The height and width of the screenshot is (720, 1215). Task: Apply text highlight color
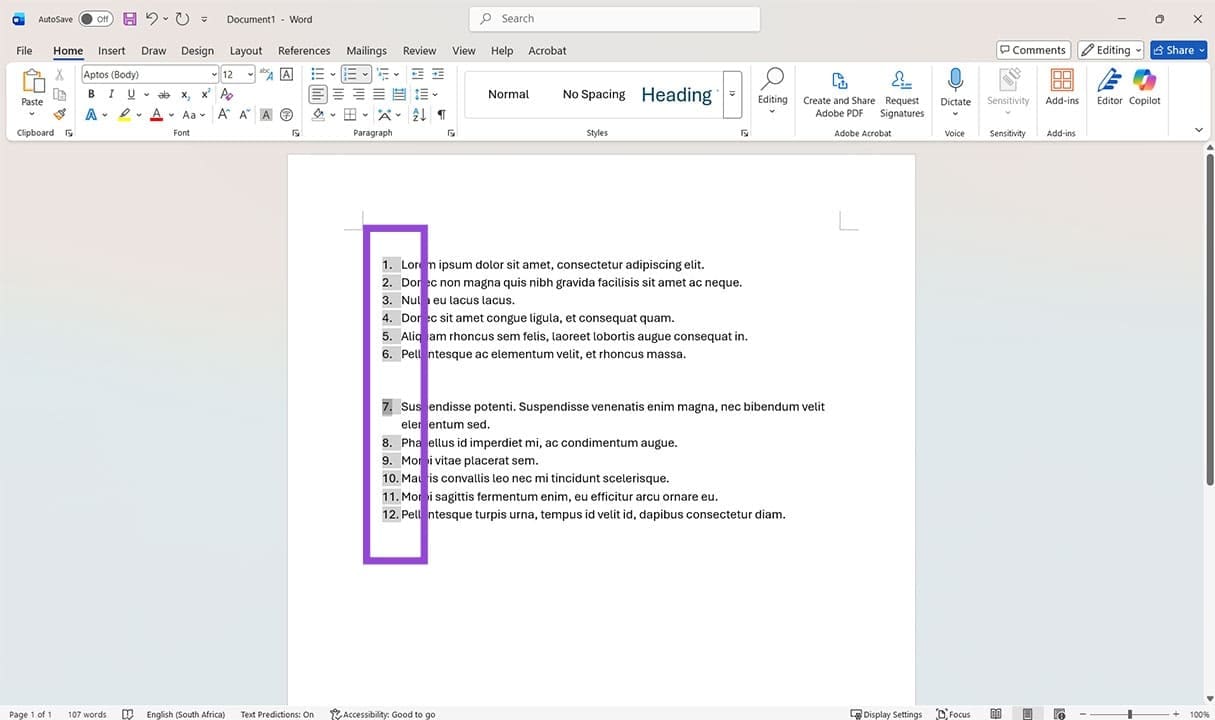pos(126,114)
